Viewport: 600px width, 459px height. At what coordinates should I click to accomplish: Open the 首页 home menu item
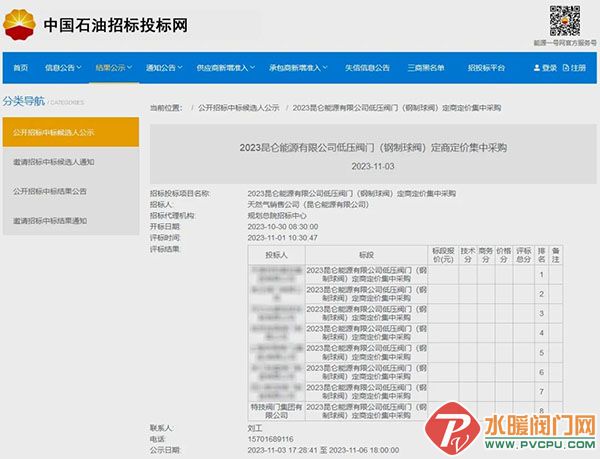coord(21,68)
